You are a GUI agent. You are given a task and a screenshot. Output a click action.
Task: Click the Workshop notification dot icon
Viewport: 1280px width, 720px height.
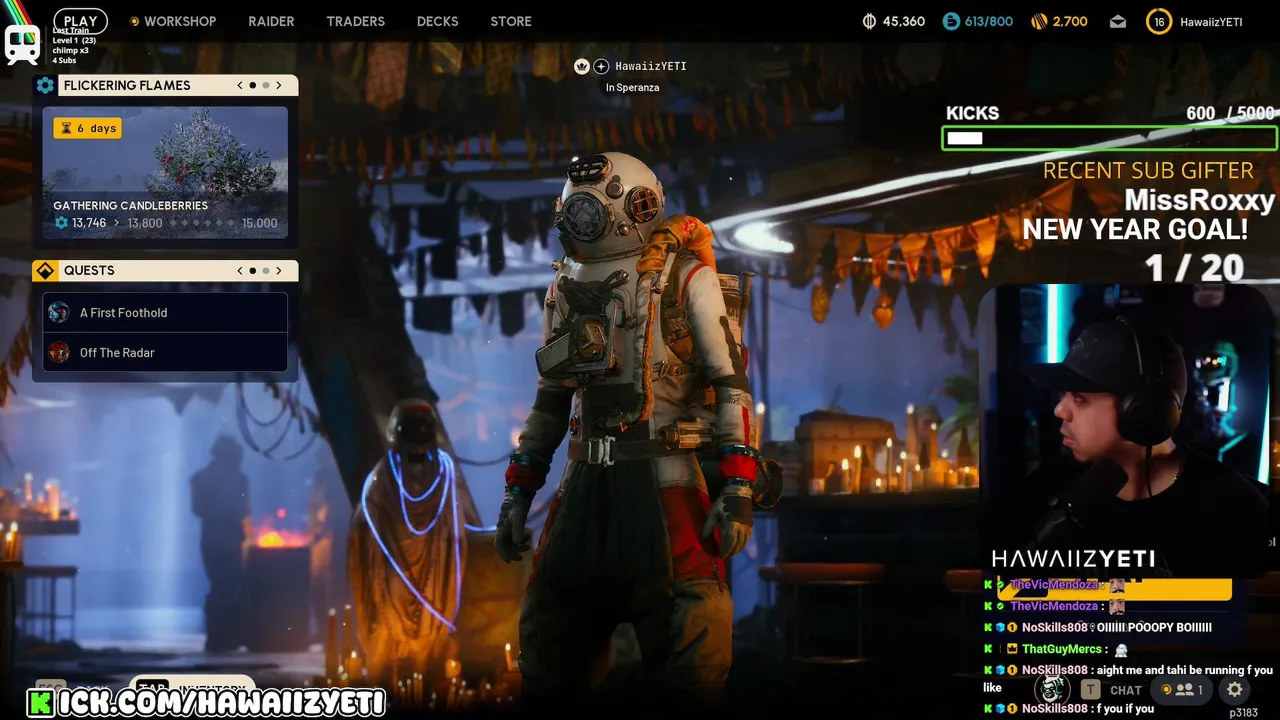point(134,21)
